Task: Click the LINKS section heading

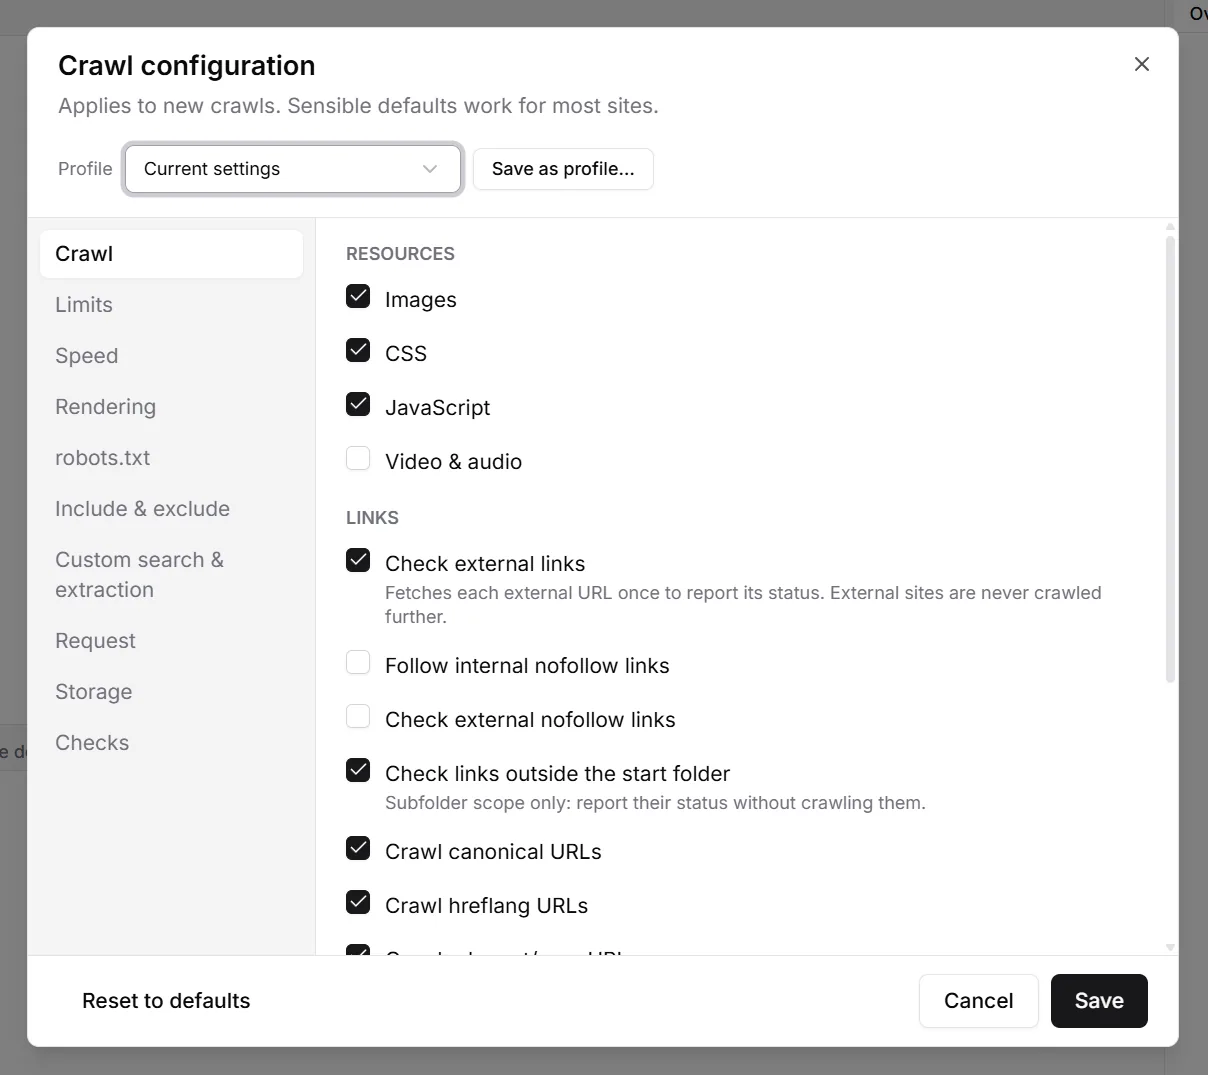Action: 372,518
